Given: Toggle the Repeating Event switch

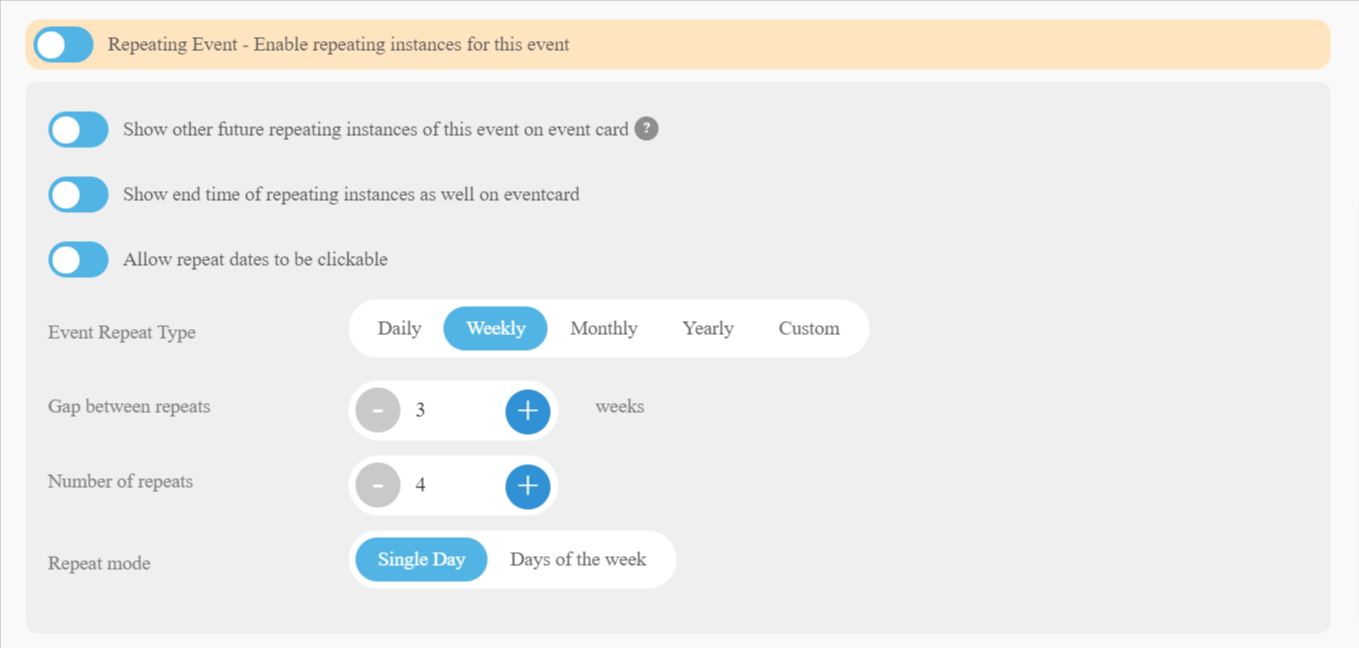Looking at the screenshot, I should pos(64,45).
